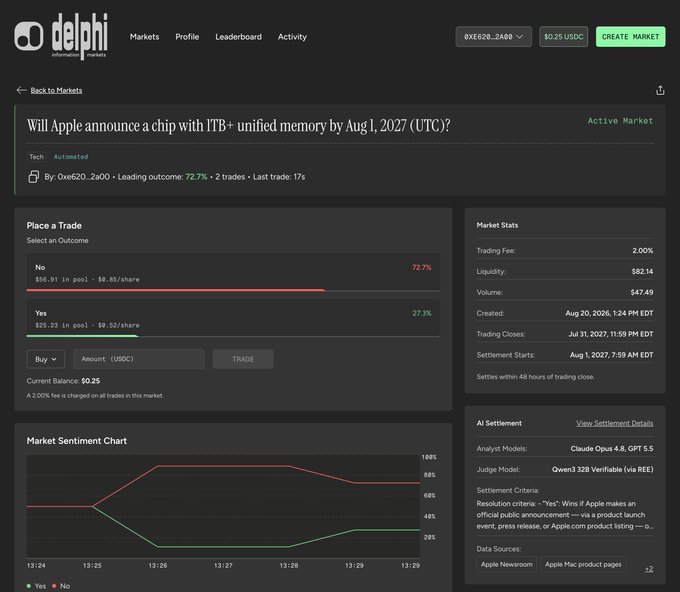This screenshot has width=680, height=592.
Task: Open the Profile nav item
Action: point(187,37)
